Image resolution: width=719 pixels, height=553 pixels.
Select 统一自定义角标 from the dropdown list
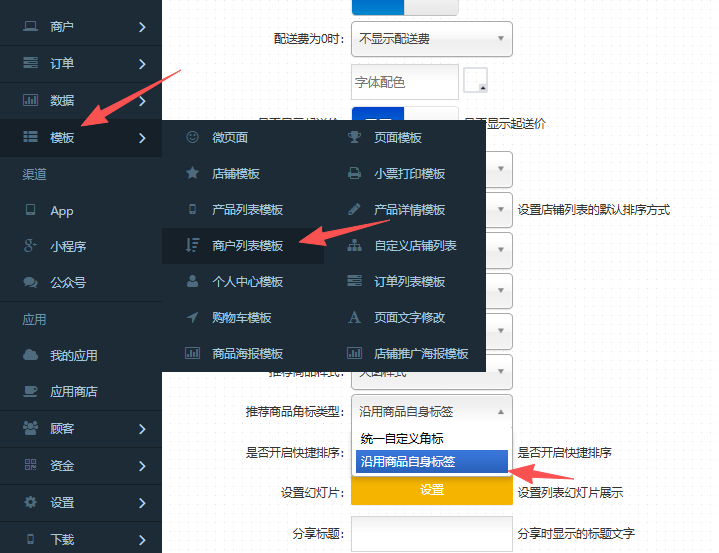pos(404,438)
